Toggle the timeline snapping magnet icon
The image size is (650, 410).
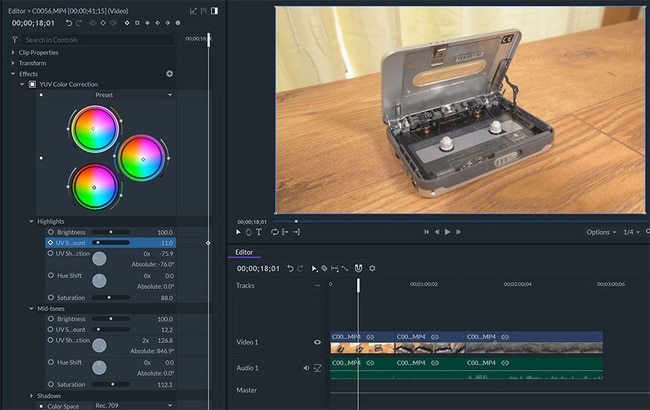click(x=359, y=268)
